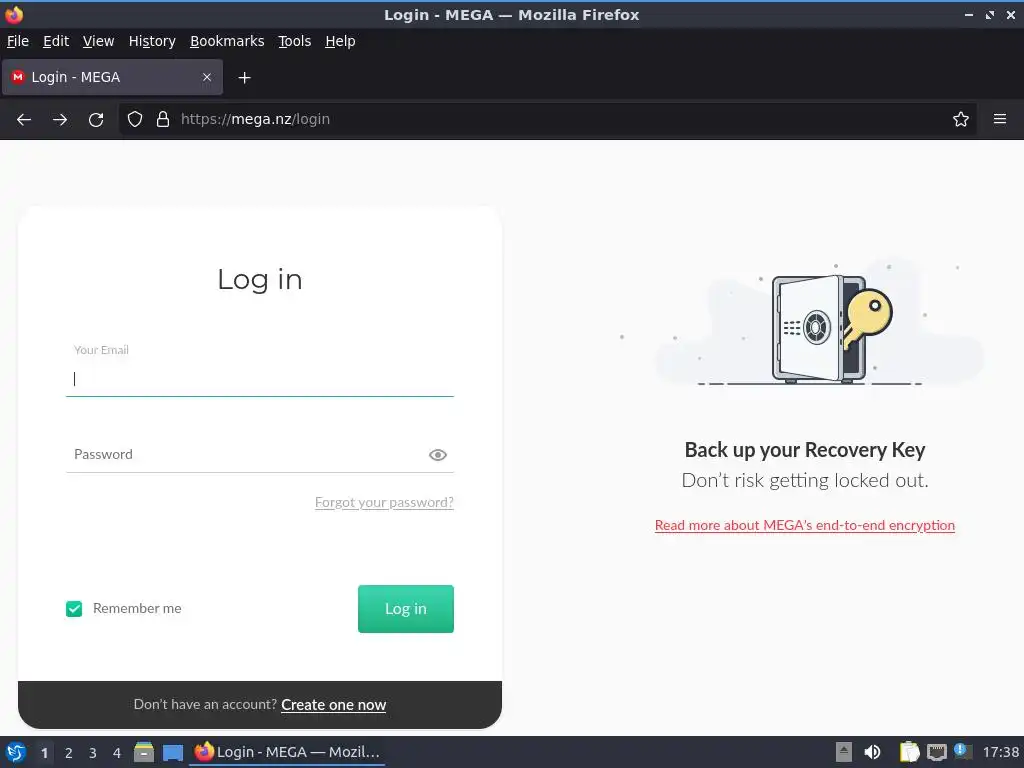Open the Help menu
This screenshot has height=768, width=1024.
(x=340, y=41)
